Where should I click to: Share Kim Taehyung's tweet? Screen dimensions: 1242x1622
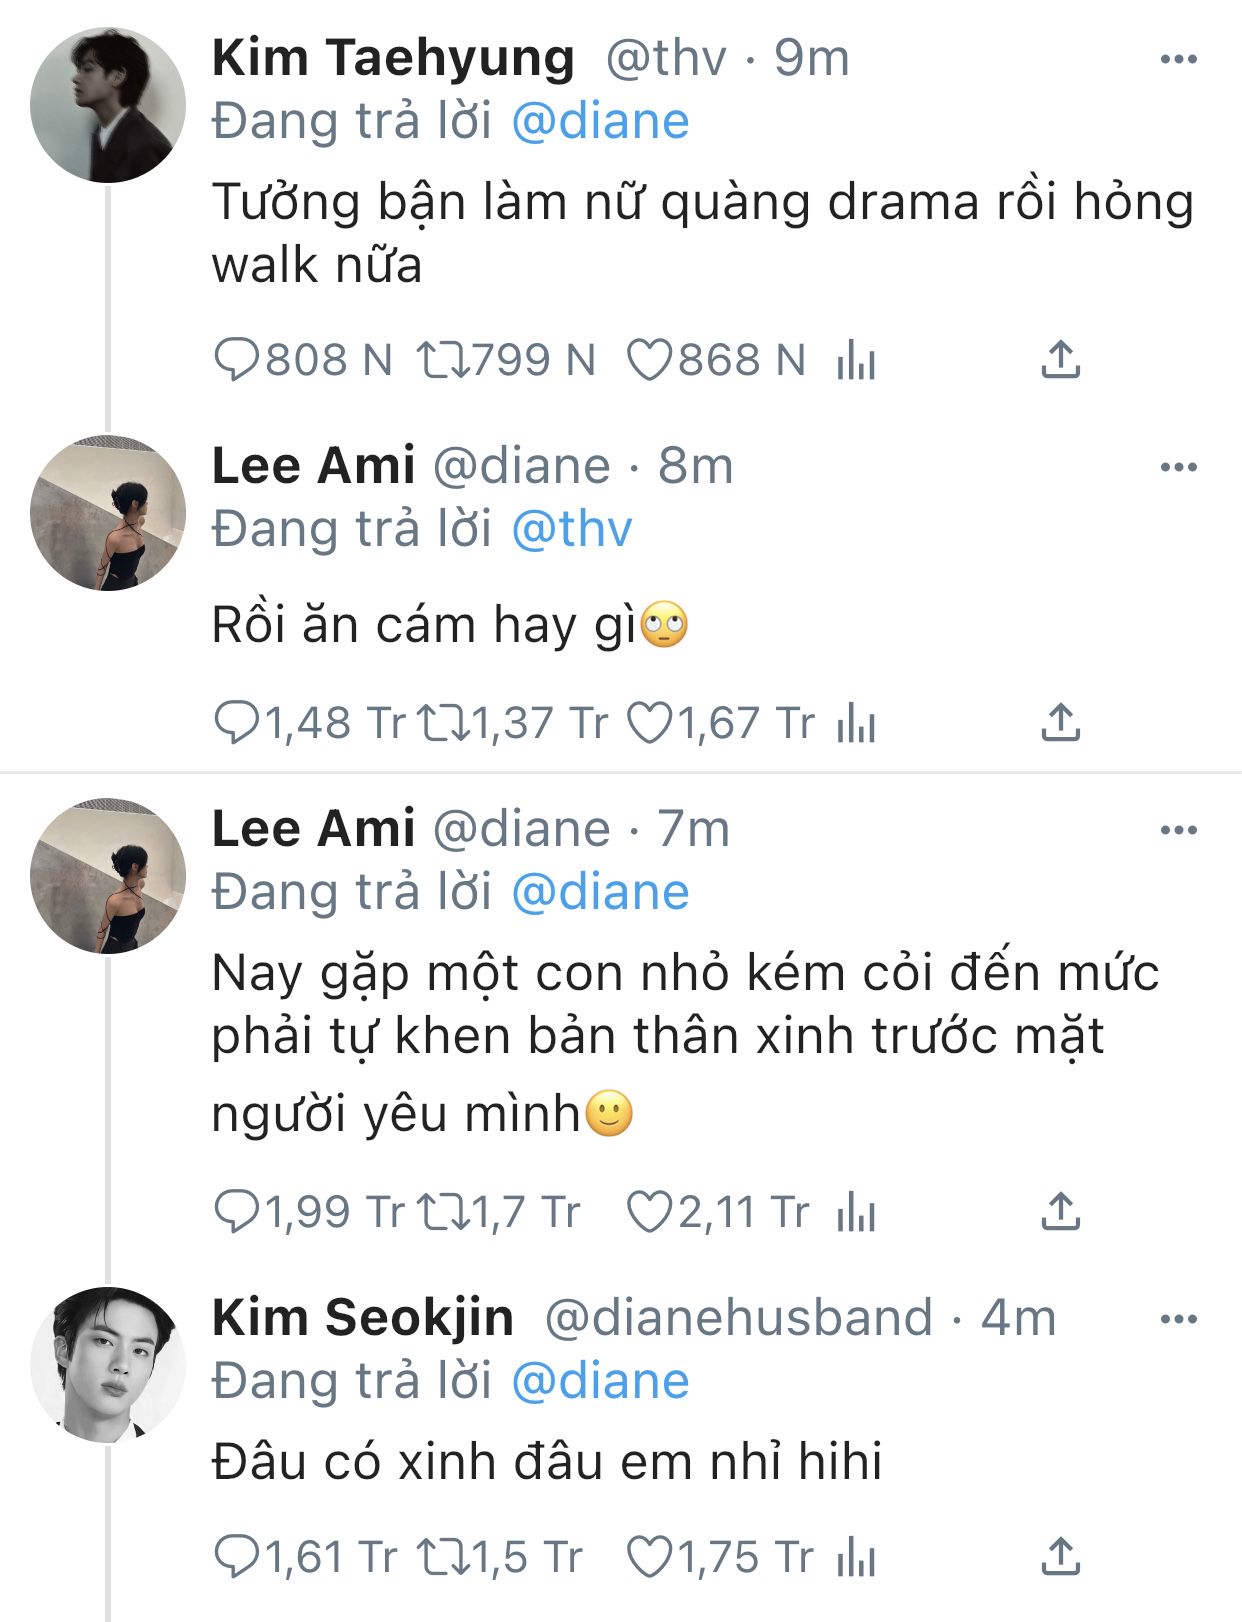(x=1060, y=360)
